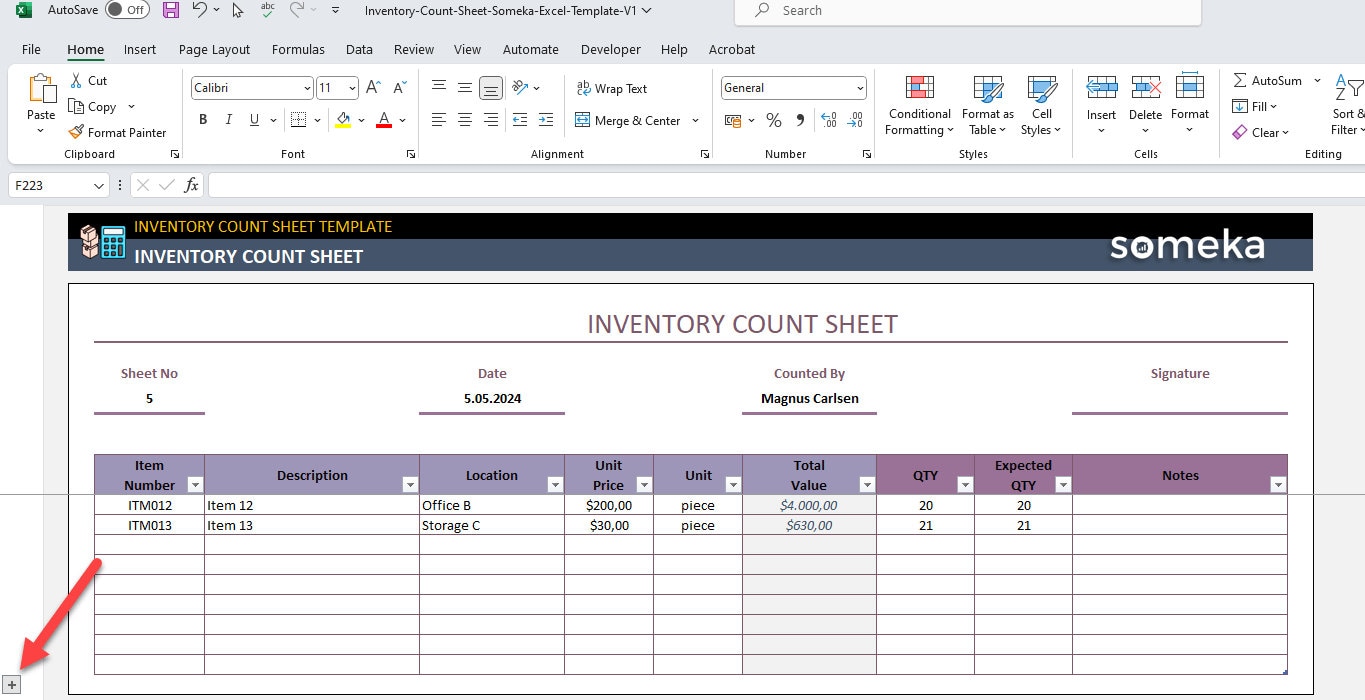Click the Increase Decimal icon
This screenshot has width=1365, height=700.
(828, 120)
